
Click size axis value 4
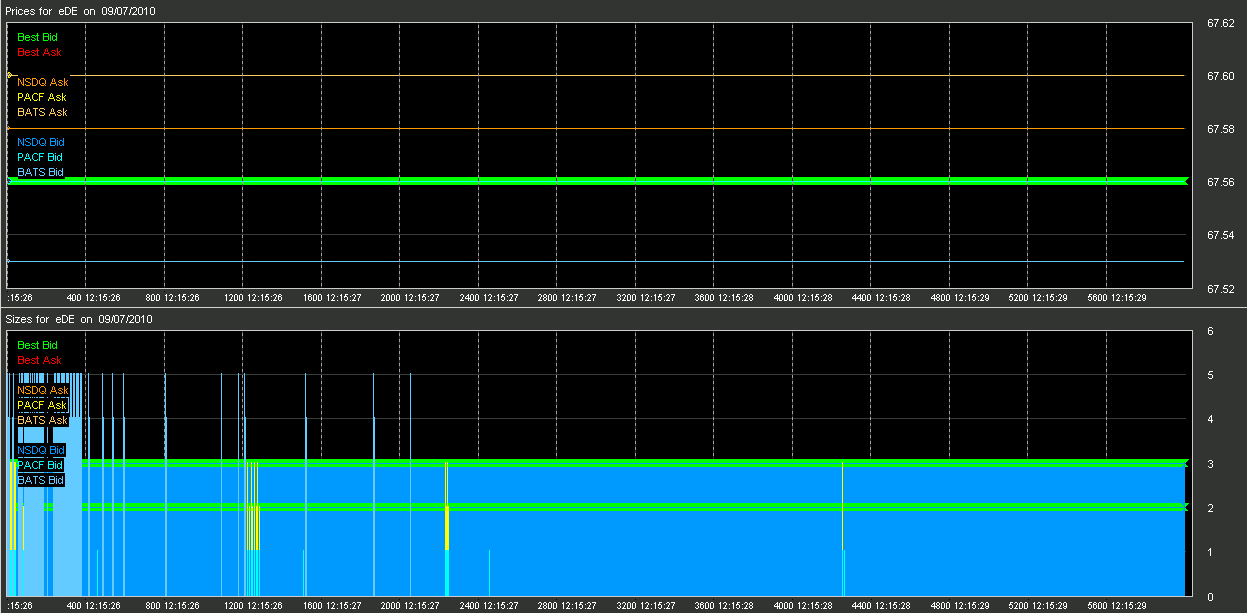[1210, 420]
